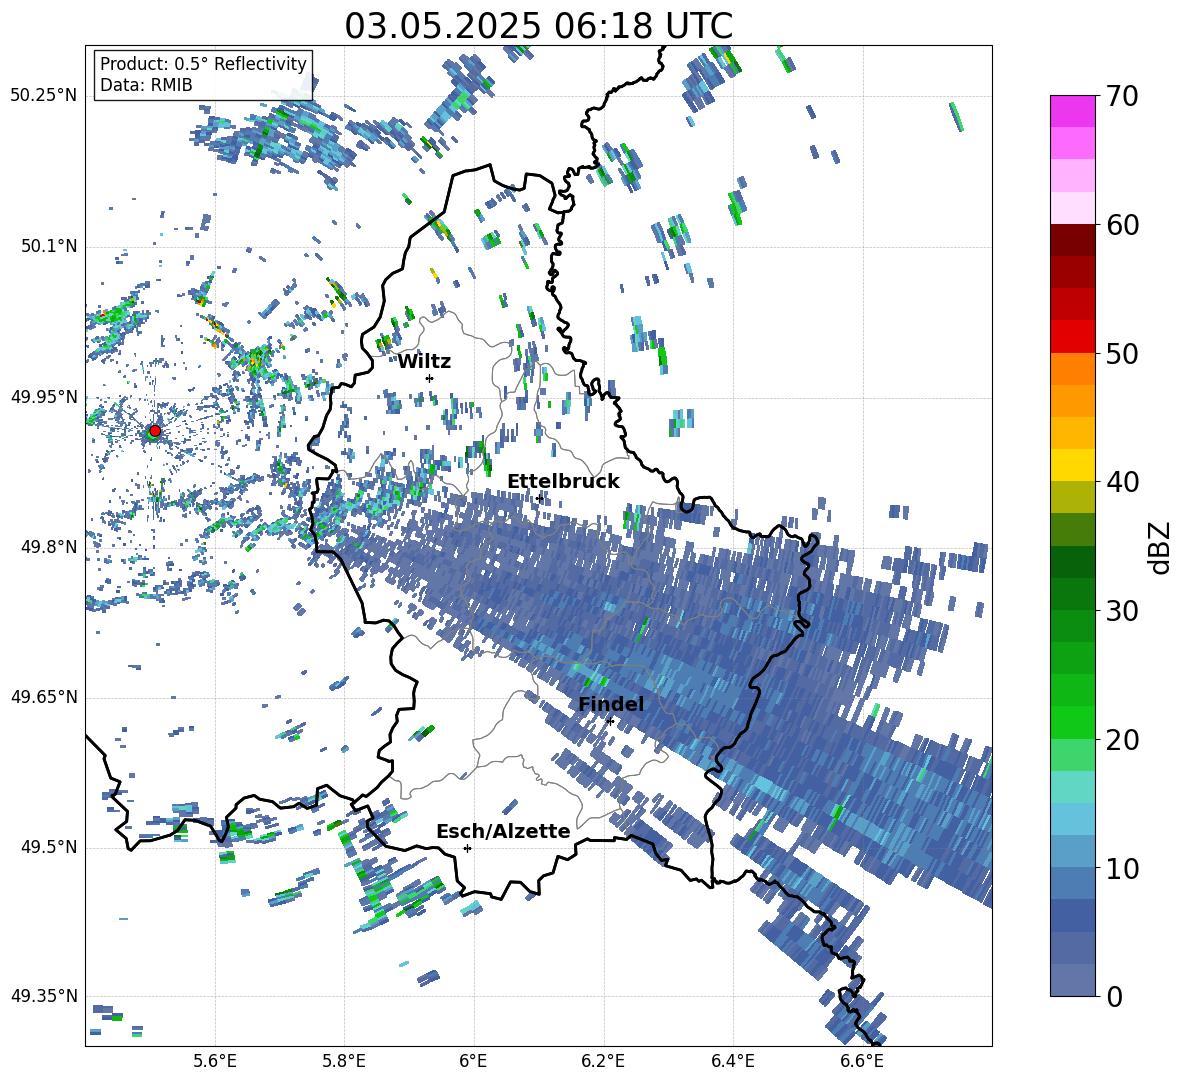The height and width of the screenshot is (1081, 1184).
Task: Click the Esch/Alzette location cross marker
Action: (x=467, y=848)
